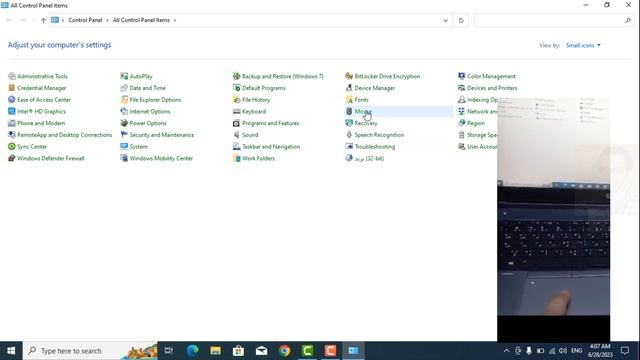
Task: Click the Credential Manager icon
Action: pyautogui.click(x=12, y=88)
